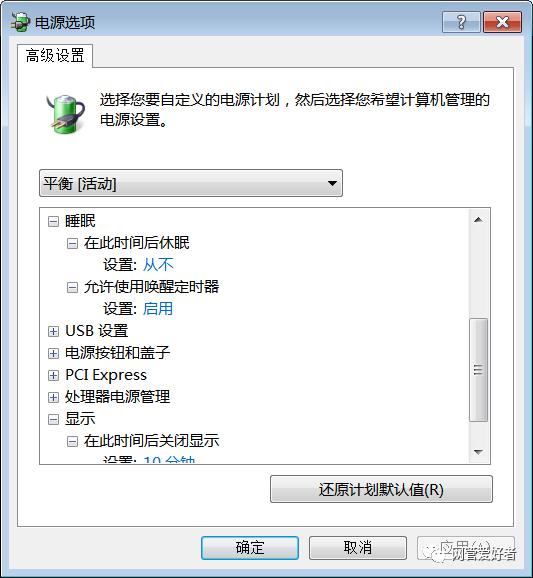Collapse 允许使用唤醒定时器 node
This screenshot has width=533, height=578.
pyautogui.click(x=72, y=287)
